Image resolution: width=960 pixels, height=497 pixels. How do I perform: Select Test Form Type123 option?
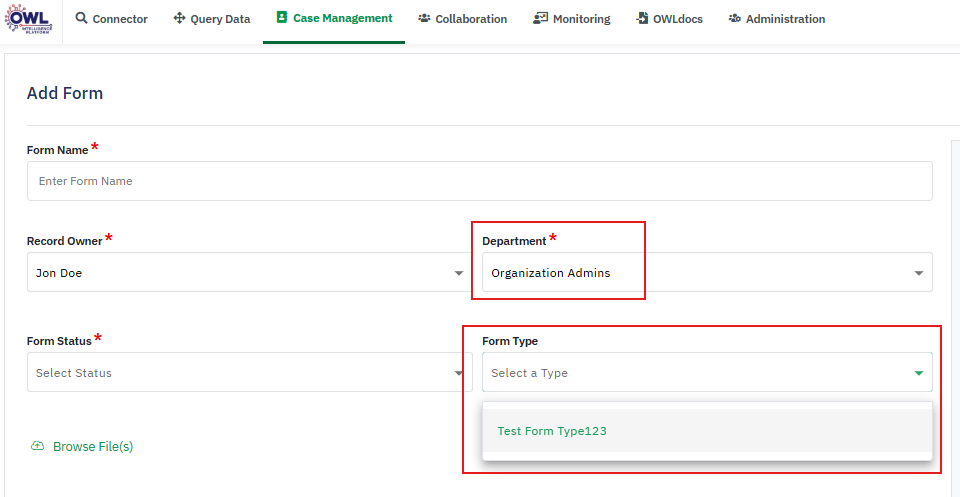552,431
